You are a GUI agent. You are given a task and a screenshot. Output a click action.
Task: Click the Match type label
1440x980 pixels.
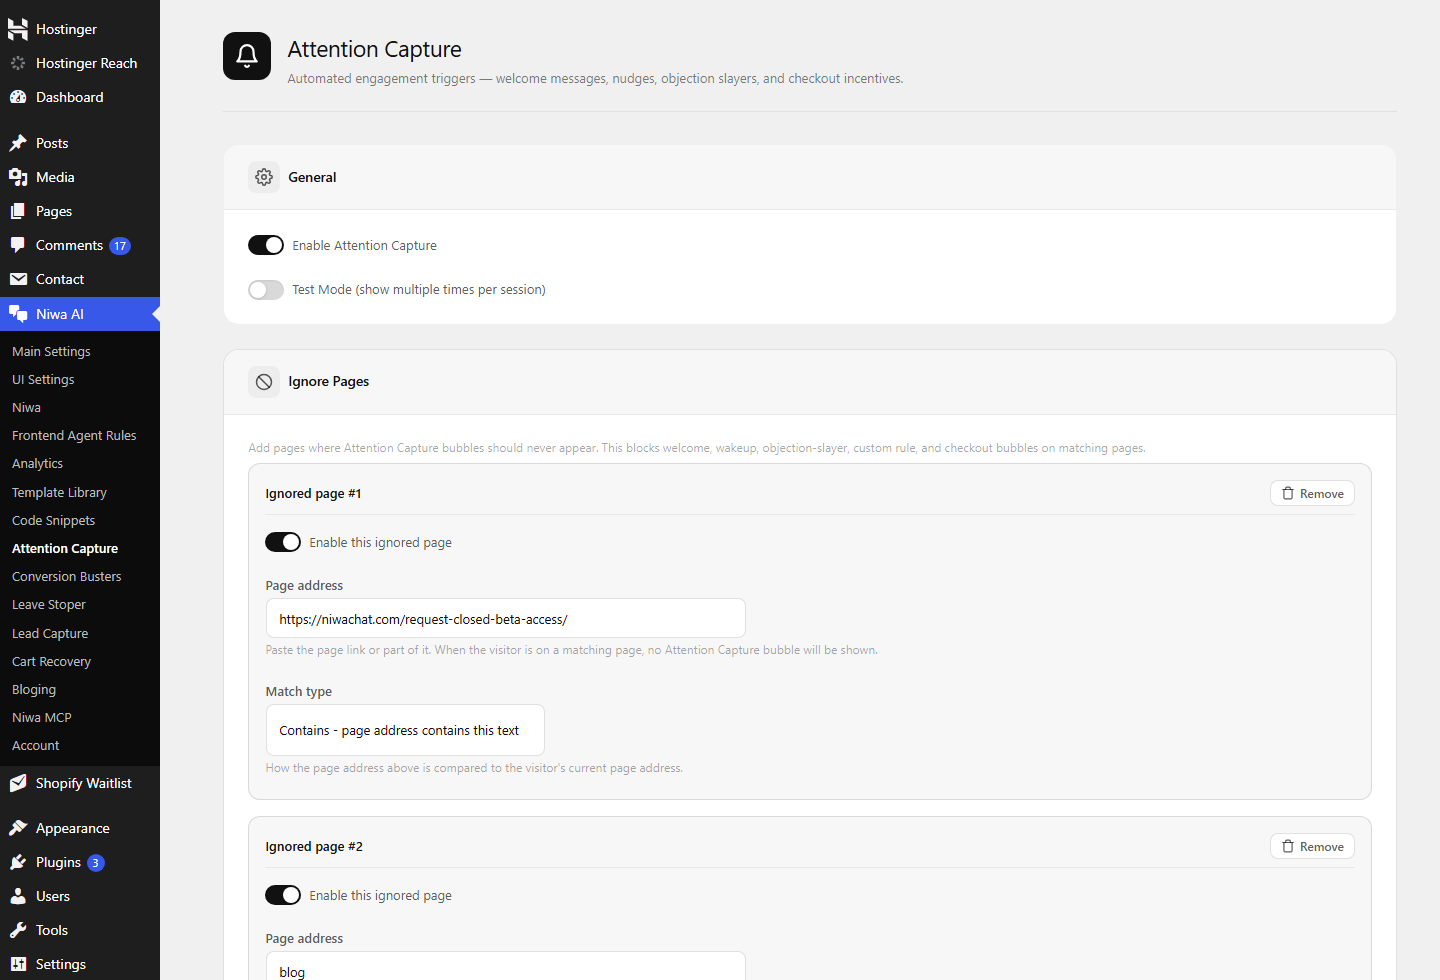tap(298, 692)
